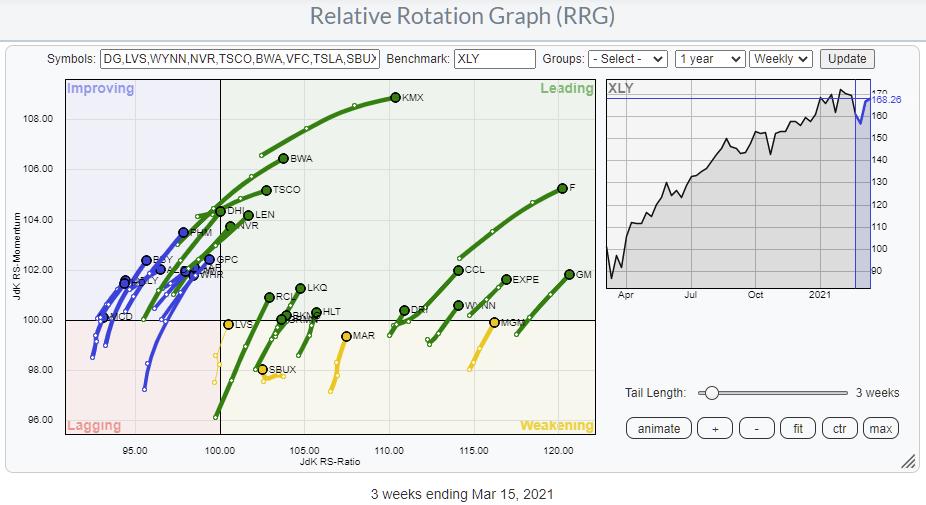
Task: Click the yellow MAR data point
Action: click(346, 336)
